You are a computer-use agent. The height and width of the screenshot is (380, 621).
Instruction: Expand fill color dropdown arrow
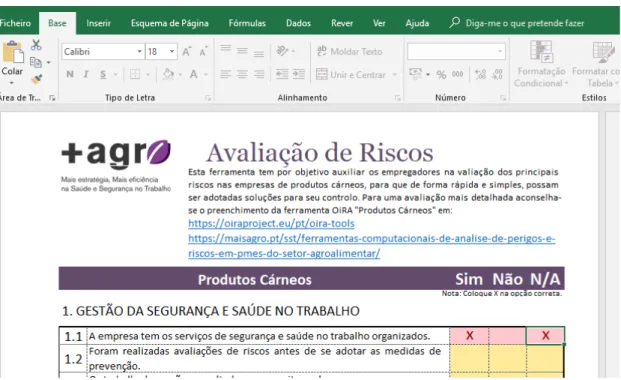[x=180, y=74]
